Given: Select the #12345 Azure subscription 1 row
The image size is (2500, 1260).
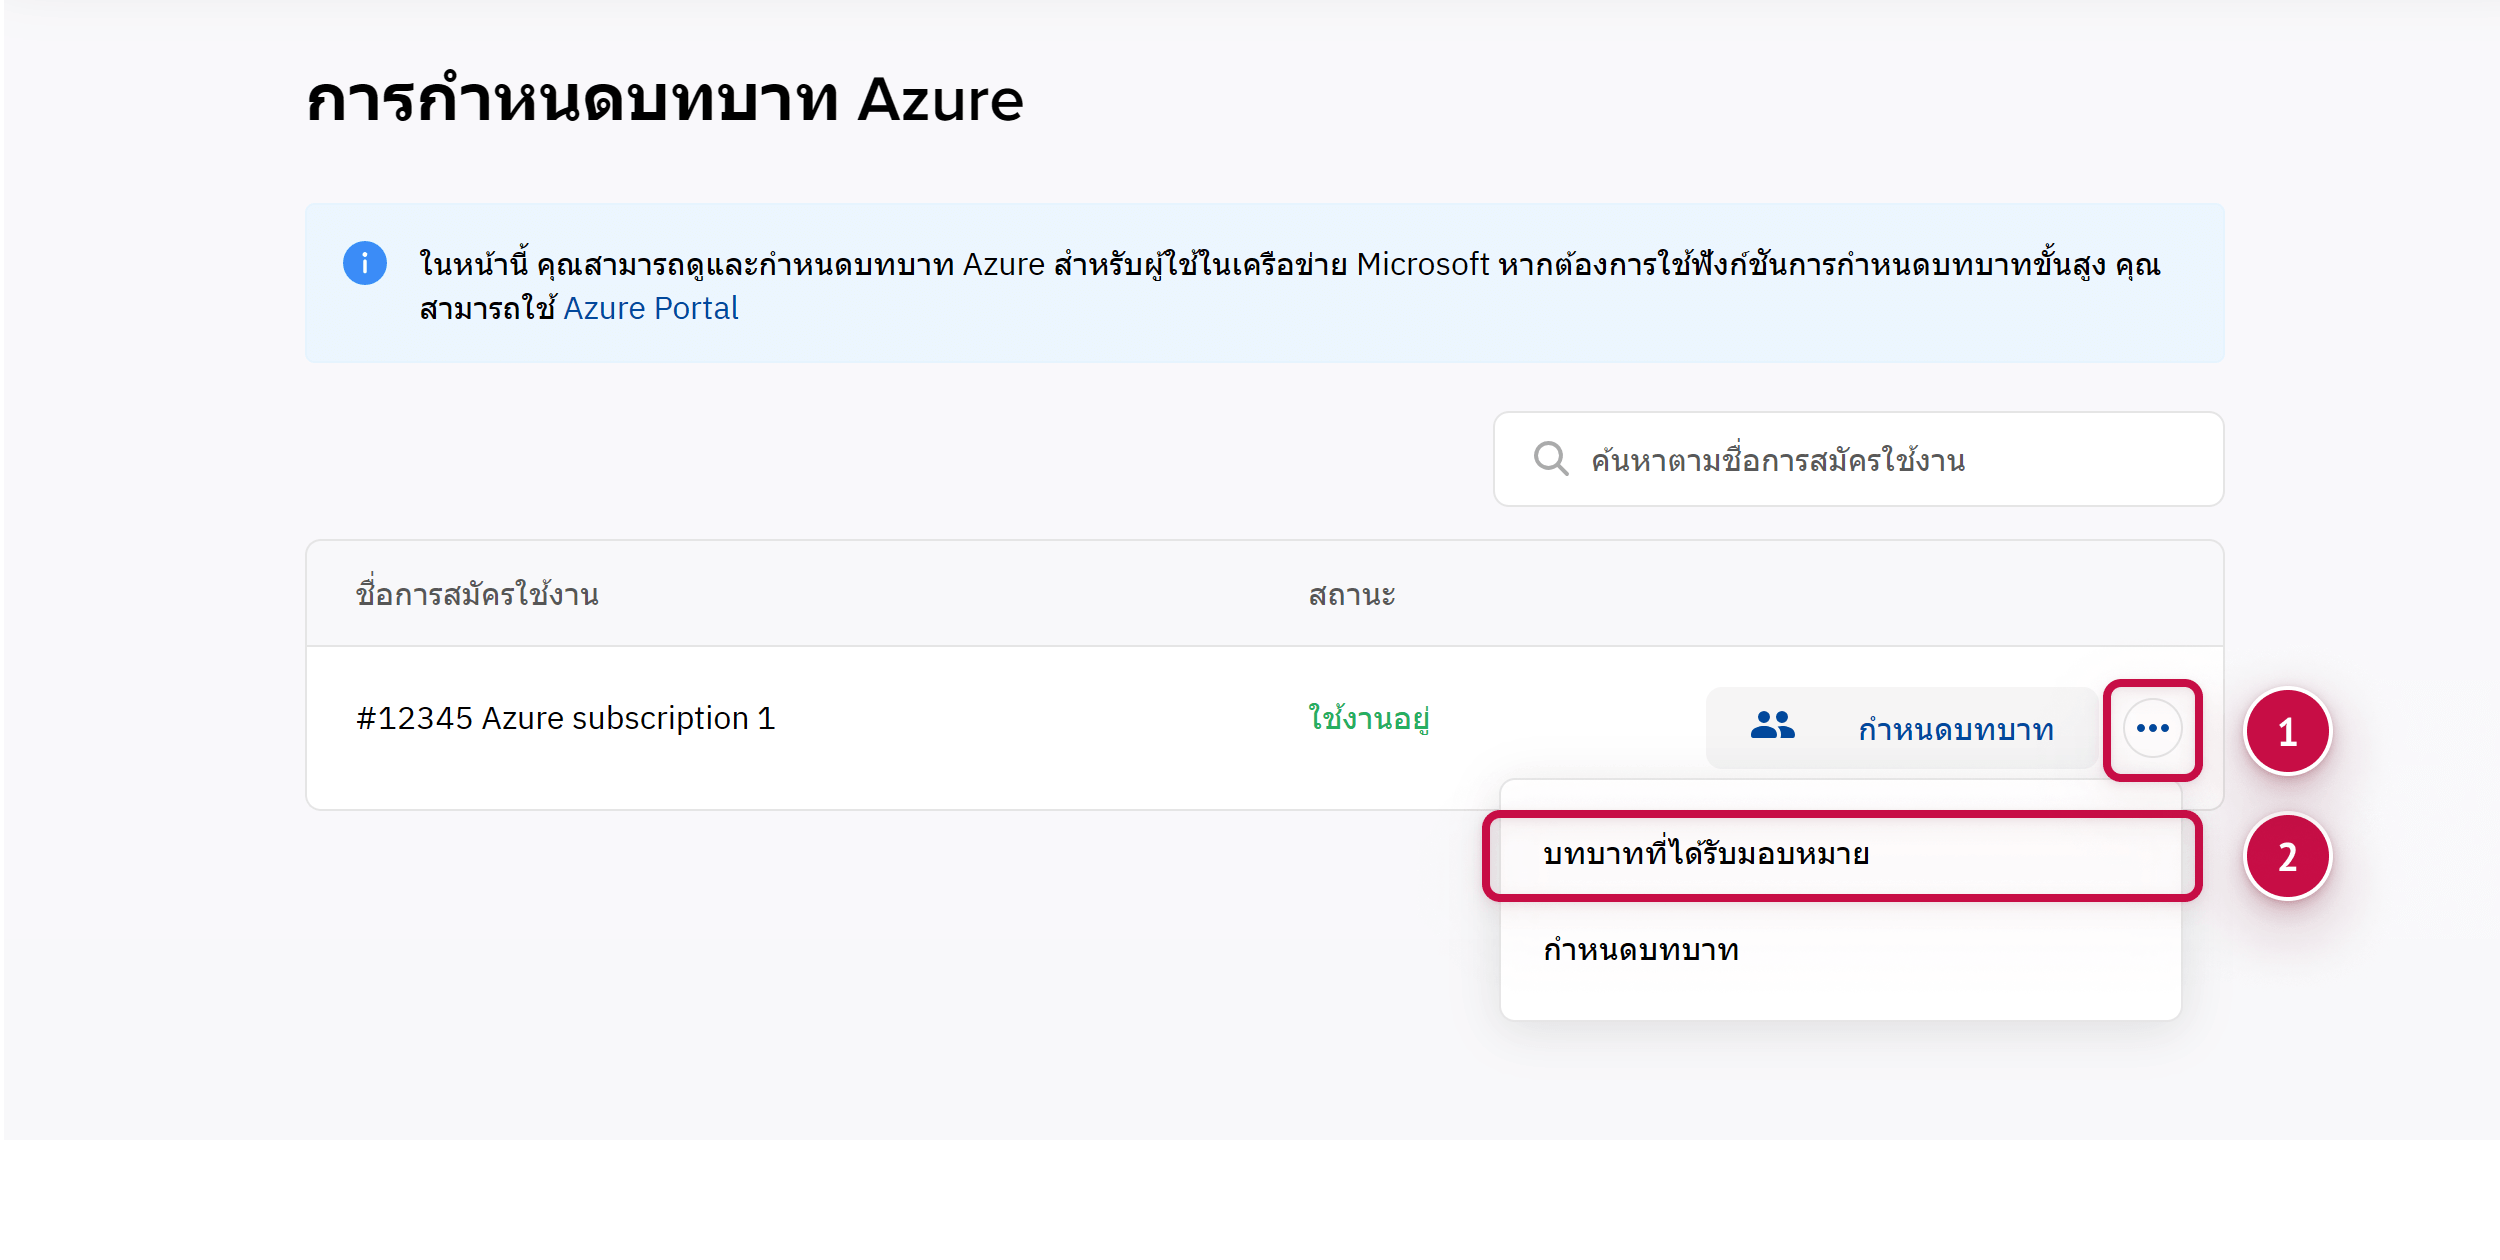Looking at the screenshot, I should point(565,719).
